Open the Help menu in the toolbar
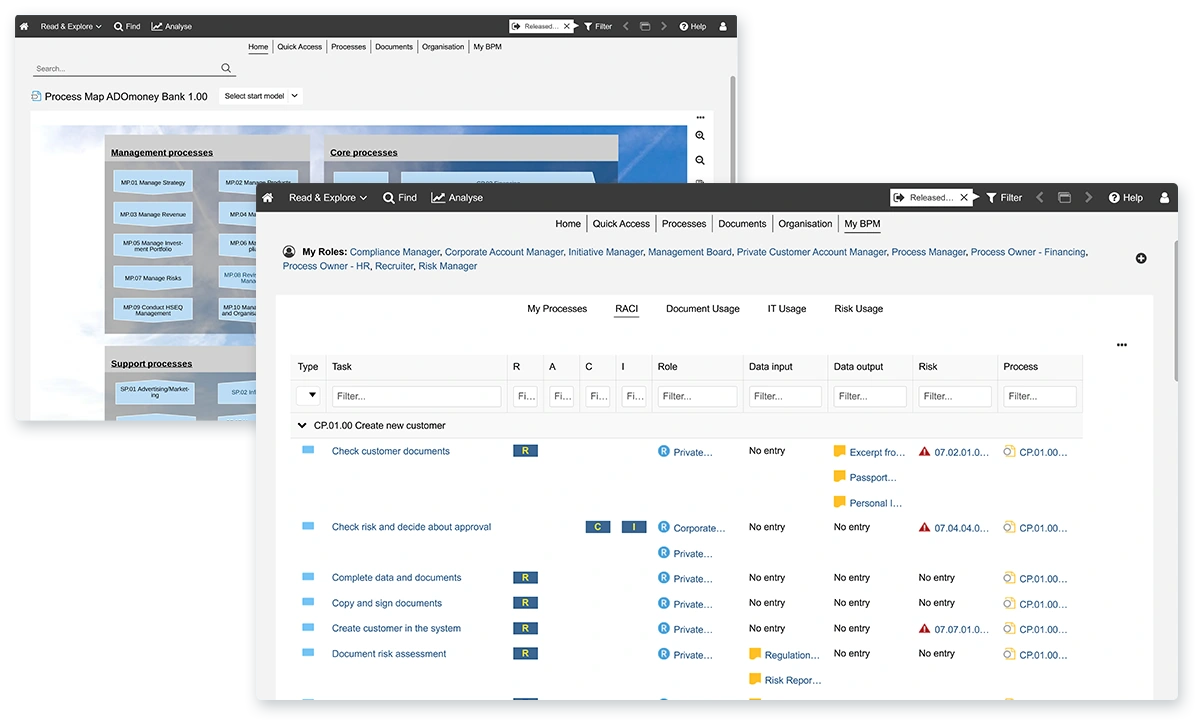This screenshot has height=720, width=1200. [x=1126, y=197]
